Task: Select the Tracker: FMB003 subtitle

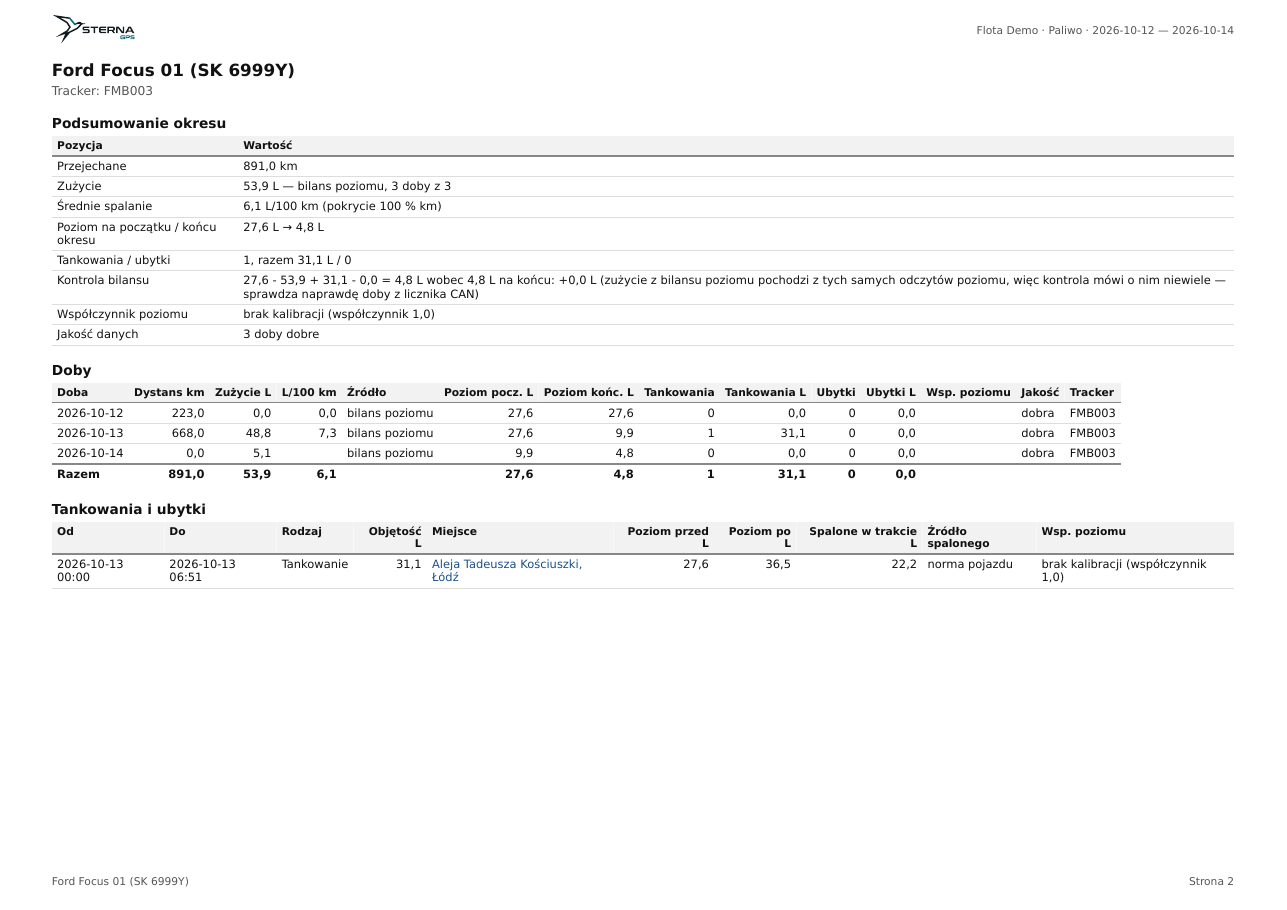Action: [x=102, y=91]
